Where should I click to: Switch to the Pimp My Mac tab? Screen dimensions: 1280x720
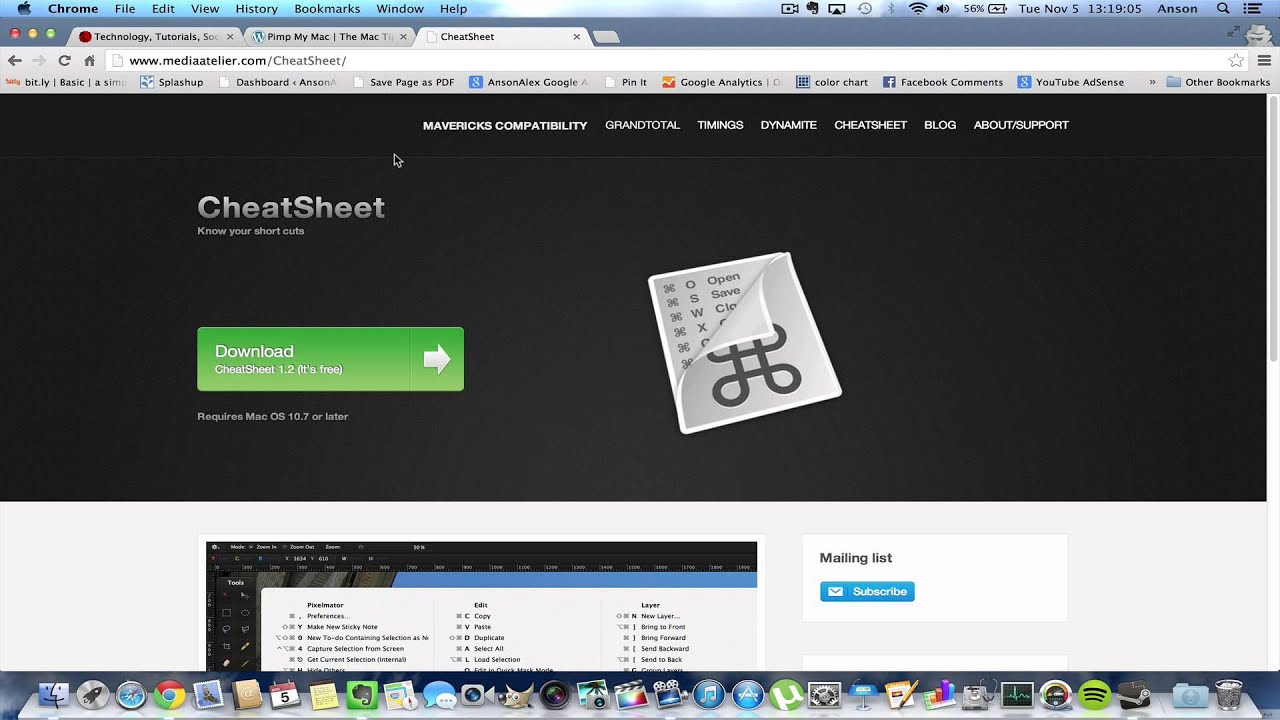tap(330, 36)
